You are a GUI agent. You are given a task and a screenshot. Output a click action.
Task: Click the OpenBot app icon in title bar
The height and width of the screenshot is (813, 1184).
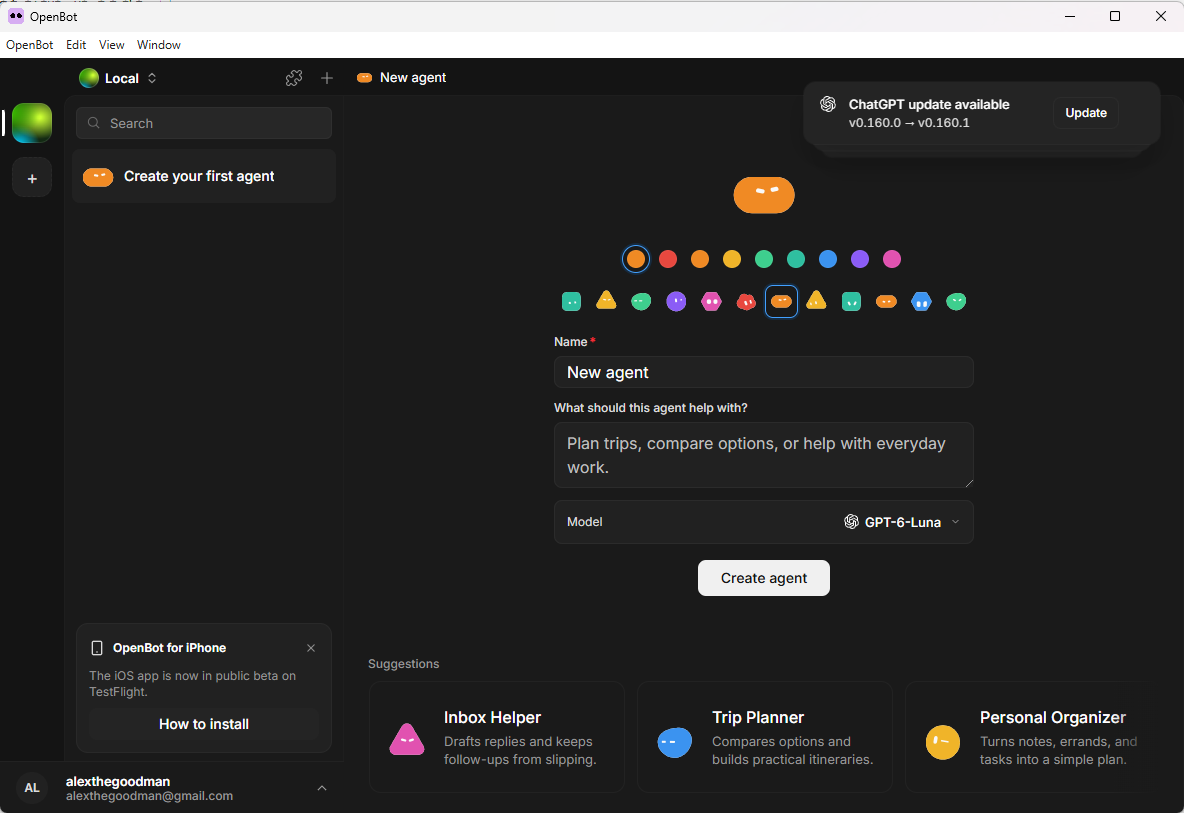(15, 16)
